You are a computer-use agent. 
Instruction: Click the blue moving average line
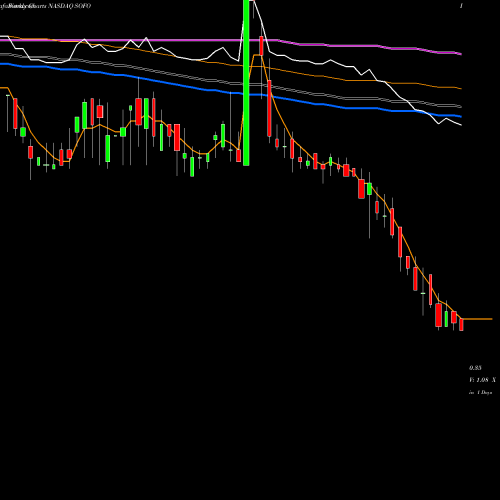(231, 93)
